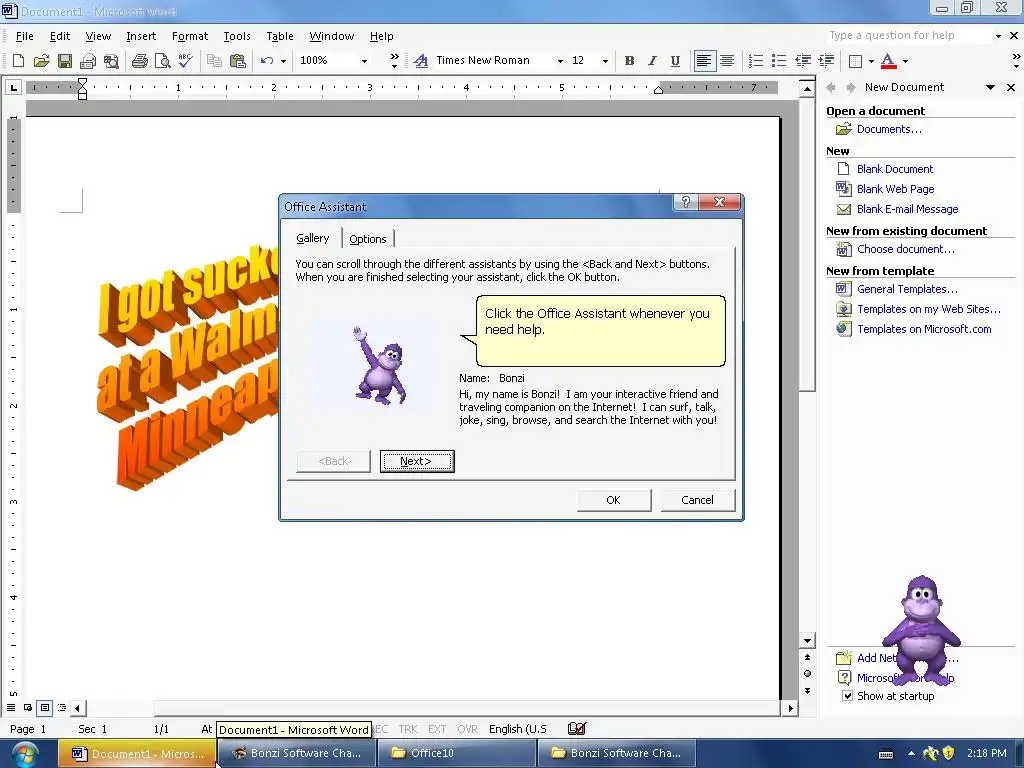
Task: Click Next to see another assistant
Action: 417,461
